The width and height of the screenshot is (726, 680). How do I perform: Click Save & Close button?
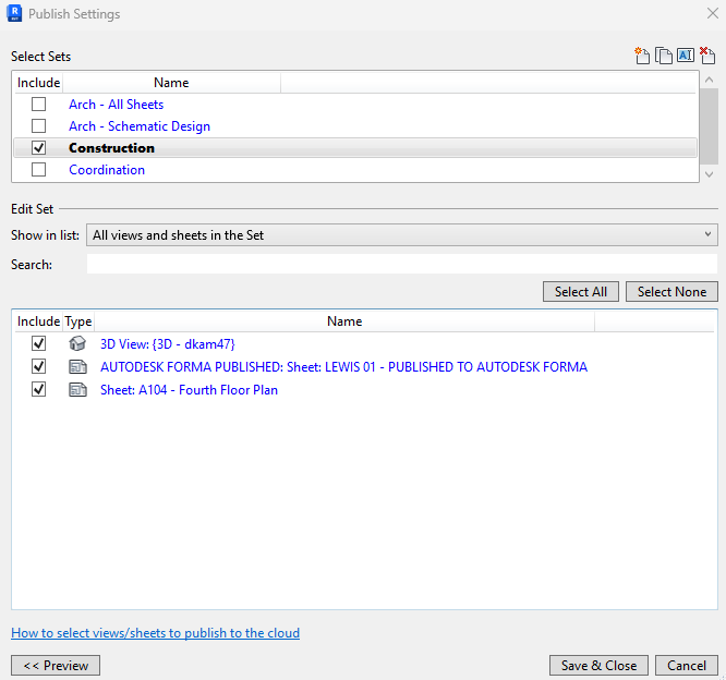(x=599, y=665)
